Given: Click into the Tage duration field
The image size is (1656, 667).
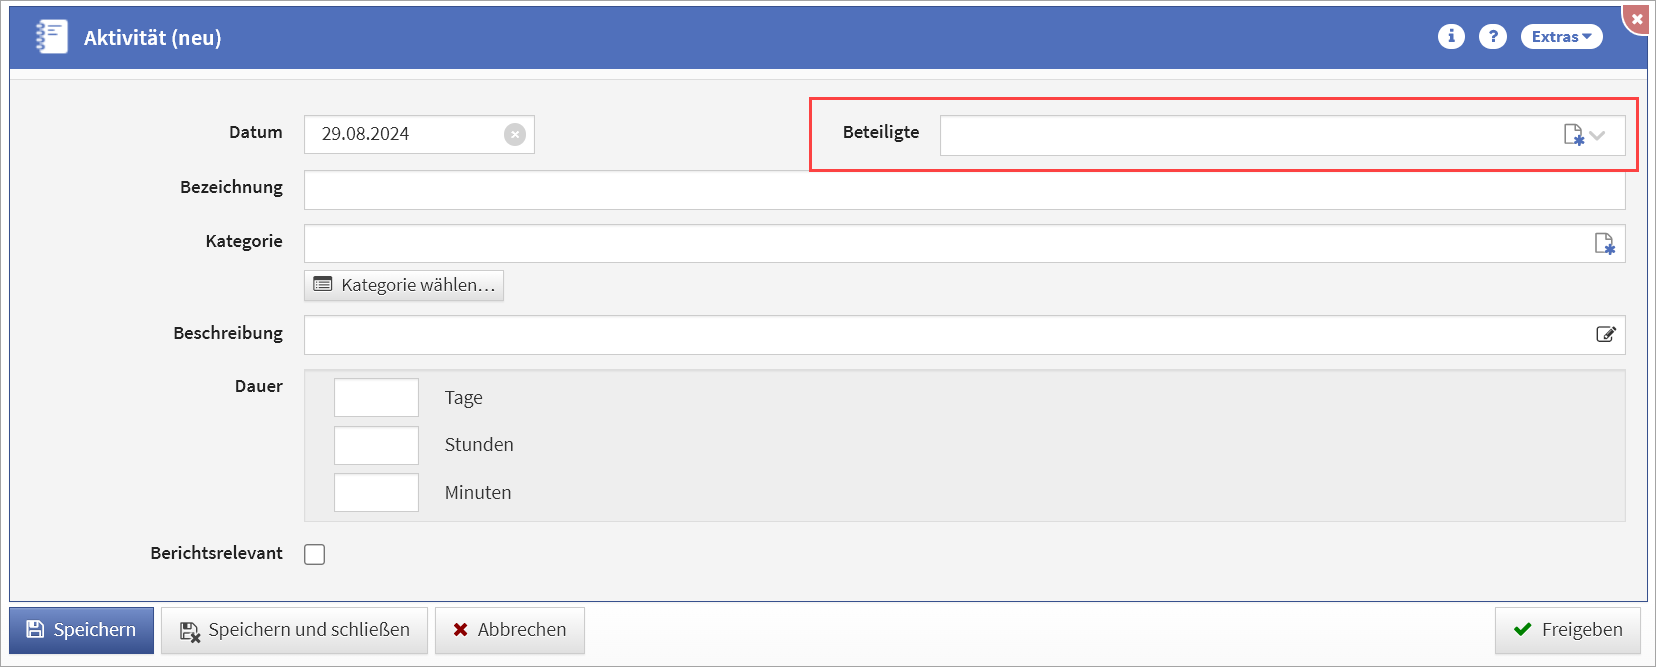Looking at the screenshot, I should click(x=376, y=398).
